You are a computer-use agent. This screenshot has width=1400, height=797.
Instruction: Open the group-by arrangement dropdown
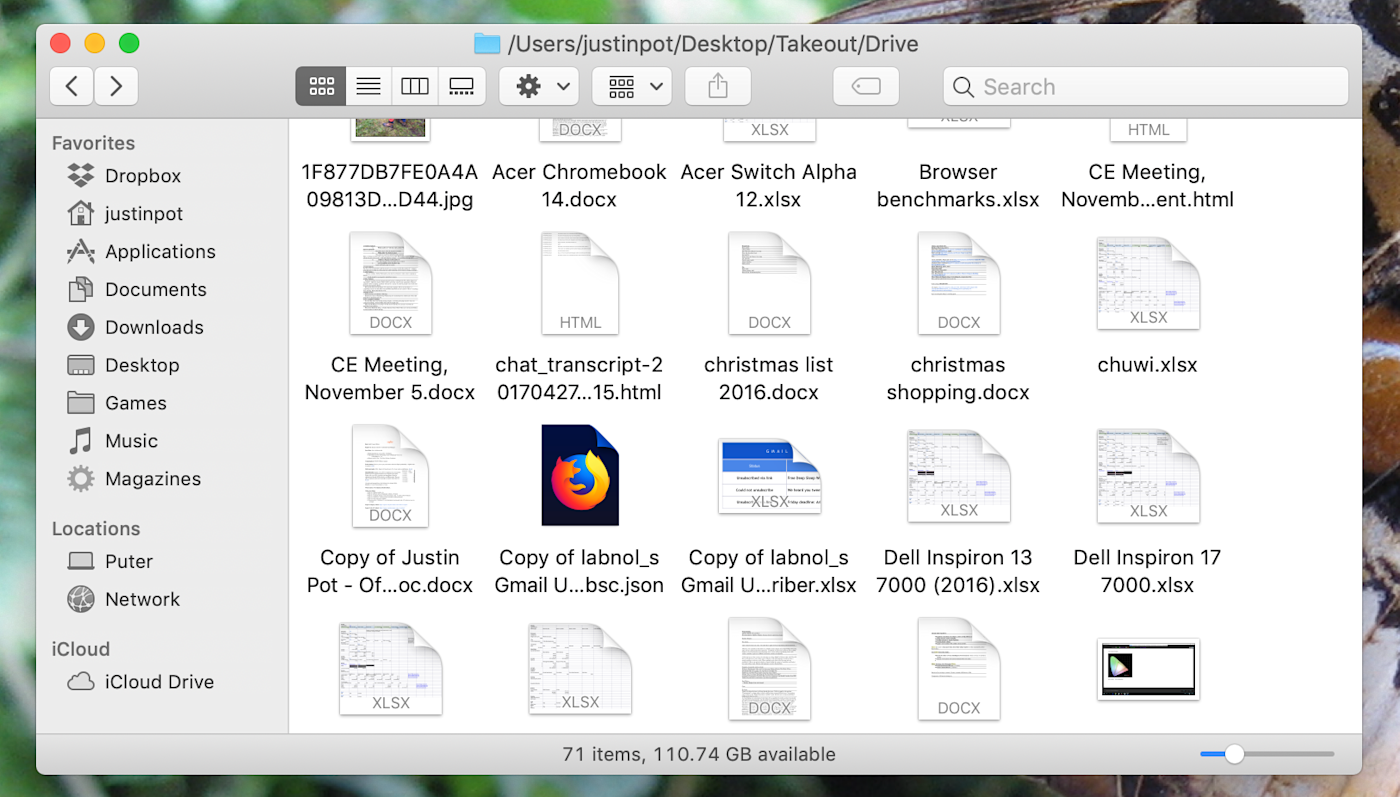point(632,87)
